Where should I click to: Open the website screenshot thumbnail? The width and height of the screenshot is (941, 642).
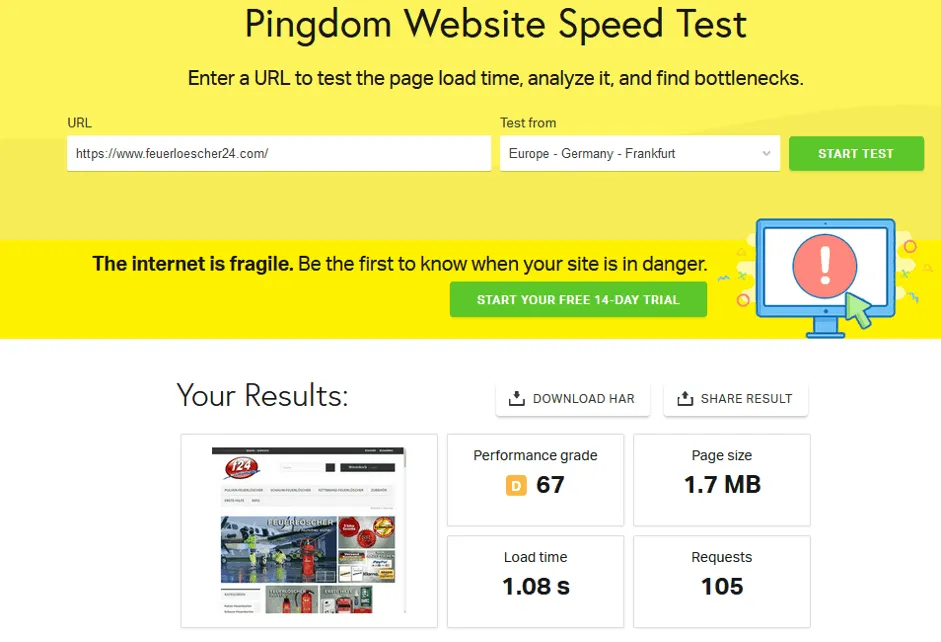[309, 531]
